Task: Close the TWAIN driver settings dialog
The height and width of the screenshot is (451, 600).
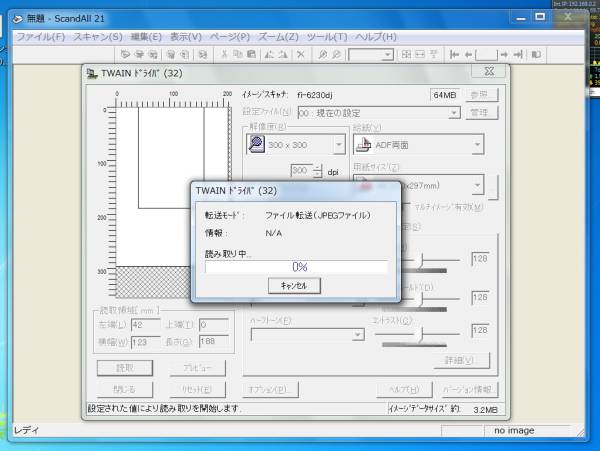Action: pyautogui.click(x=489, y=71)
